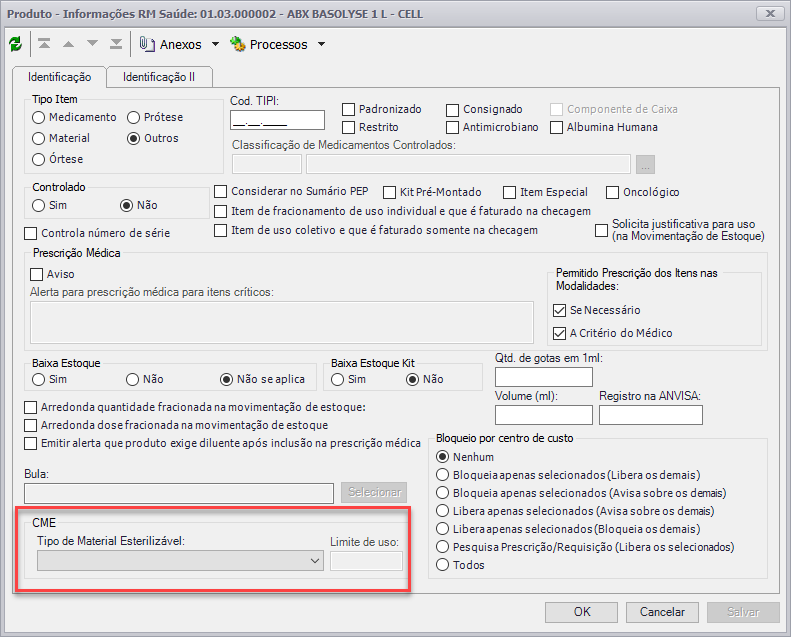
Task: Go to last record arrow
Action: [116, 44]
